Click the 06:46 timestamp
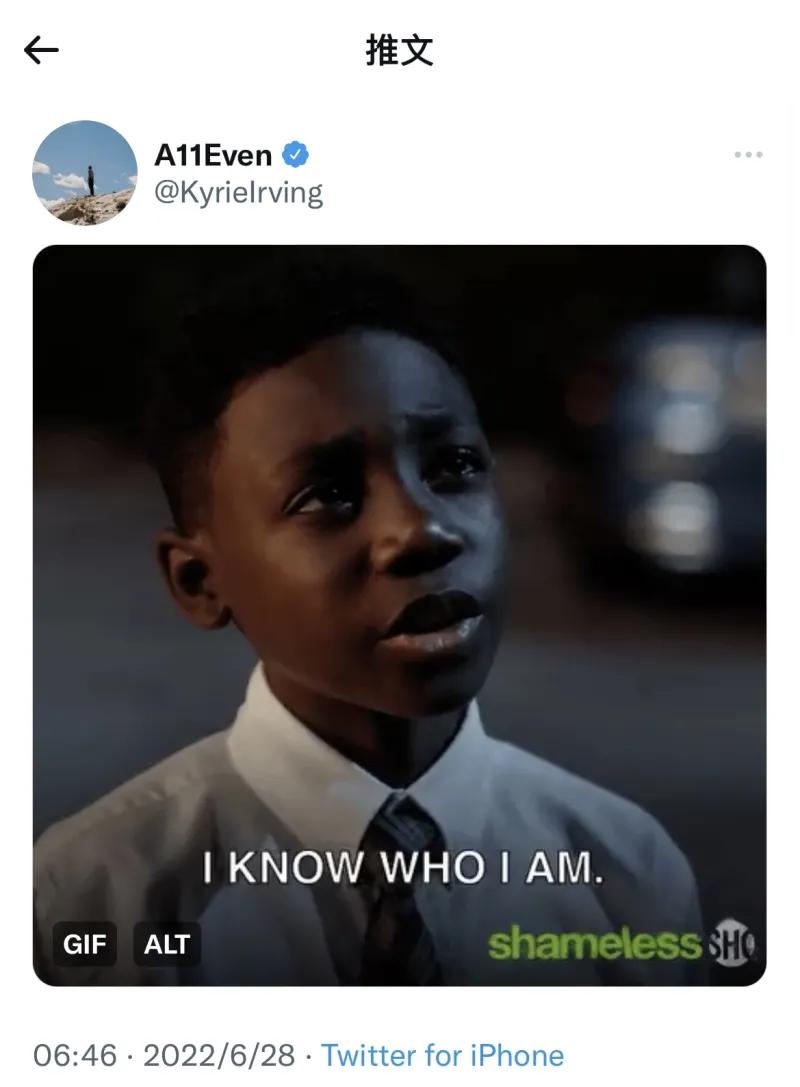Screen dimensions: 800x1087 [75, 1056]
